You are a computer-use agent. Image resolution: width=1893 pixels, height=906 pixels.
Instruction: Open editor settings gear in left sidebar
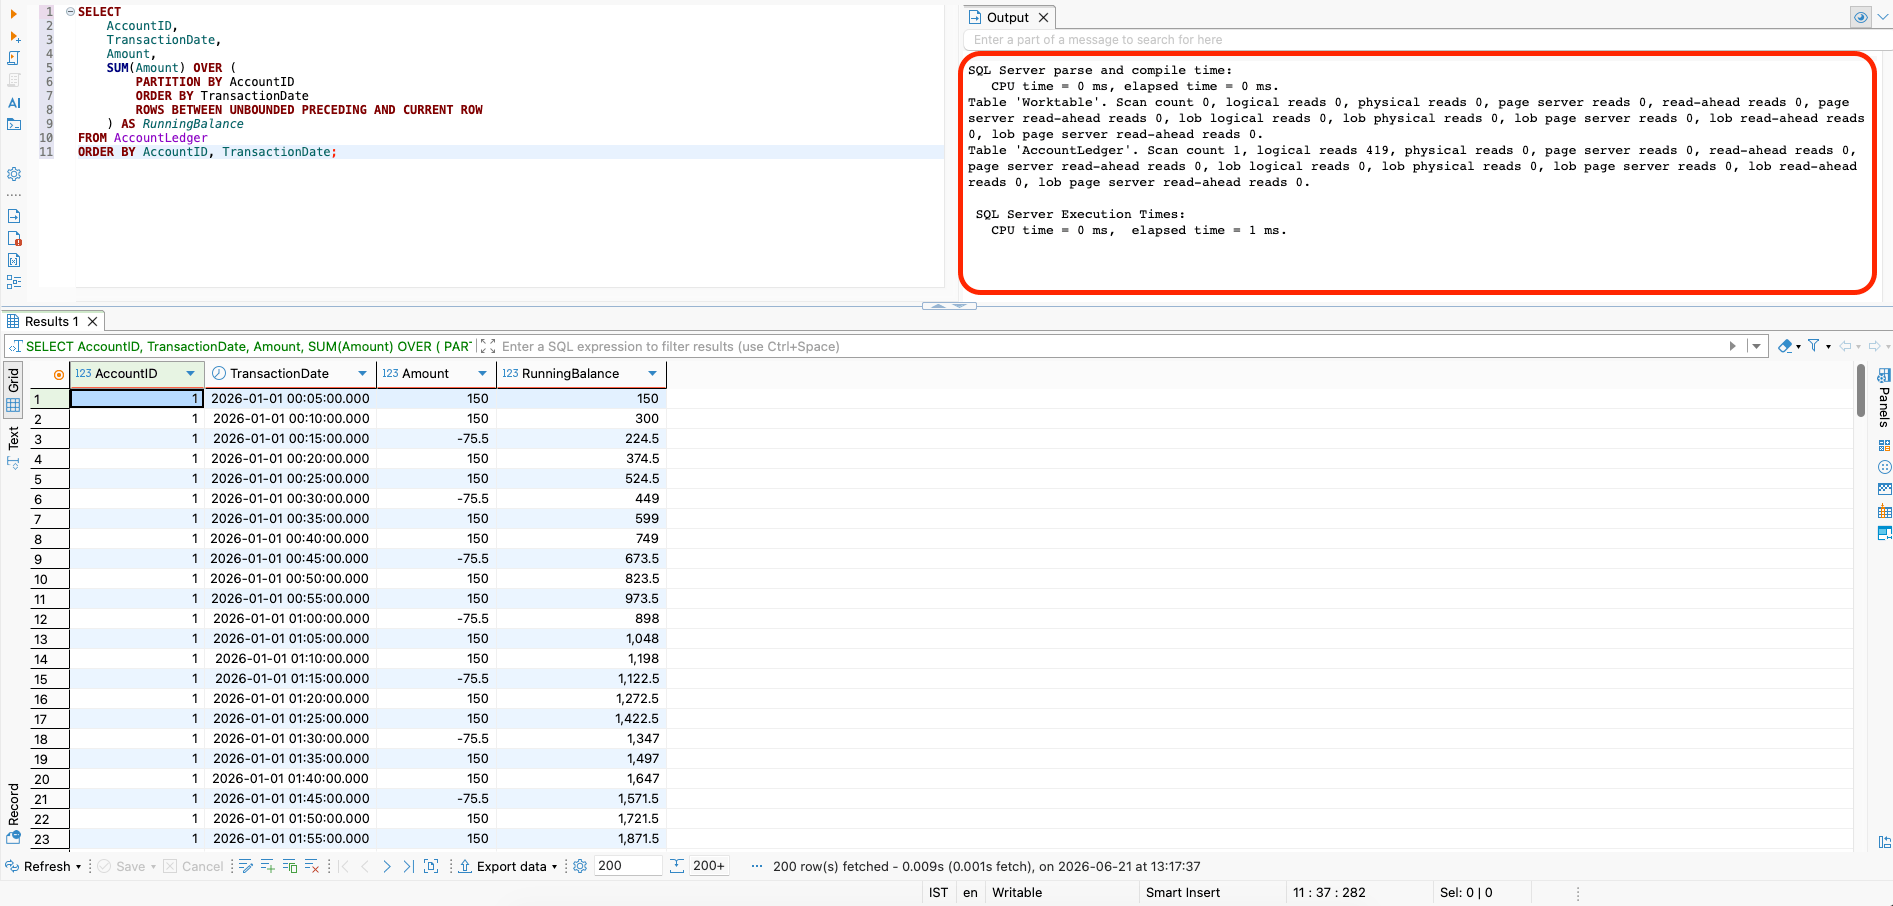pyautogui.click(x=14, y=174)
